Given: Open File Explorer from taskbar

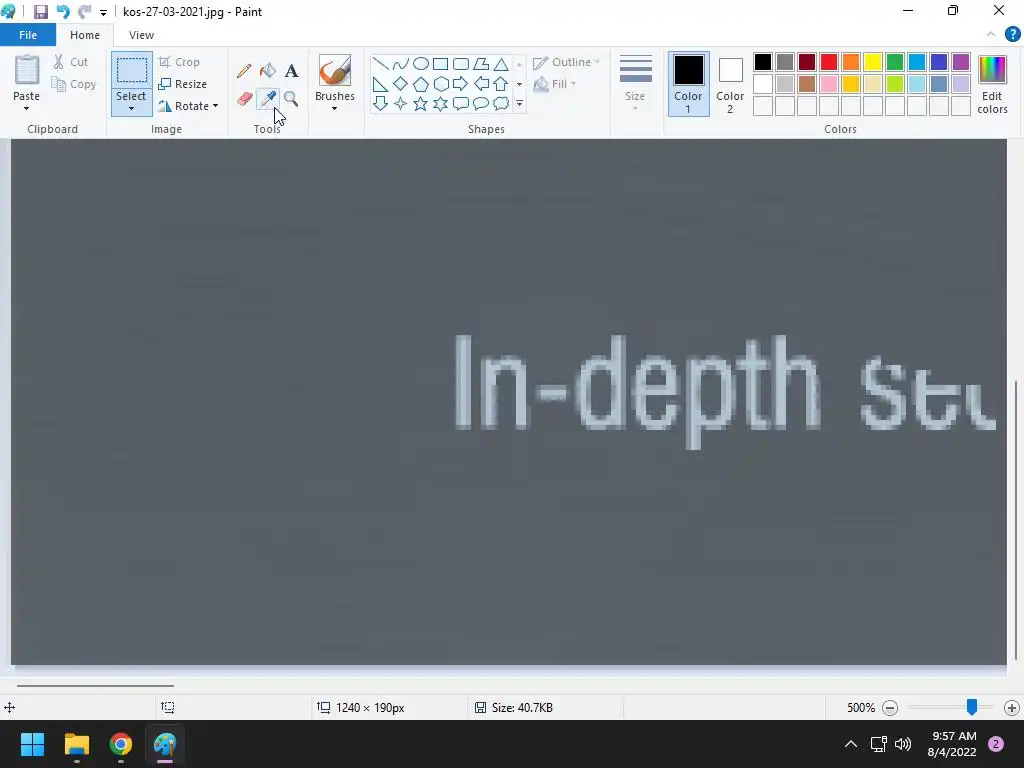Looking at the screenshot, I should point(76,744).
